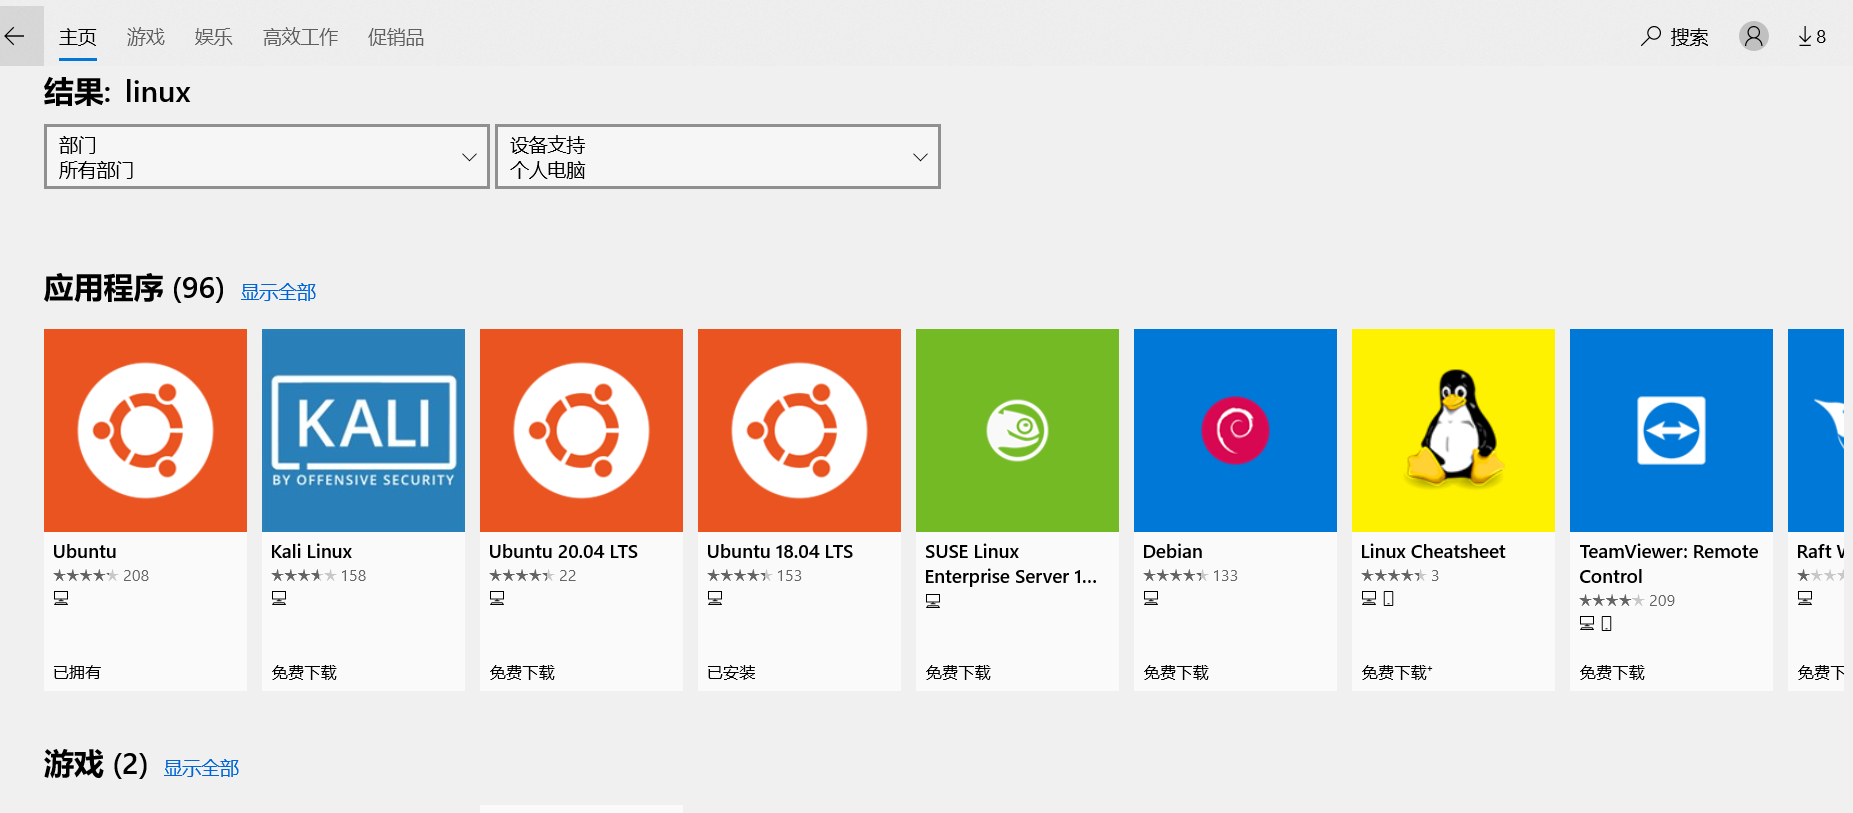Viewport: 1853px width, 813px height.
Task: Click the Debian title text
Action: point(1173,551)
